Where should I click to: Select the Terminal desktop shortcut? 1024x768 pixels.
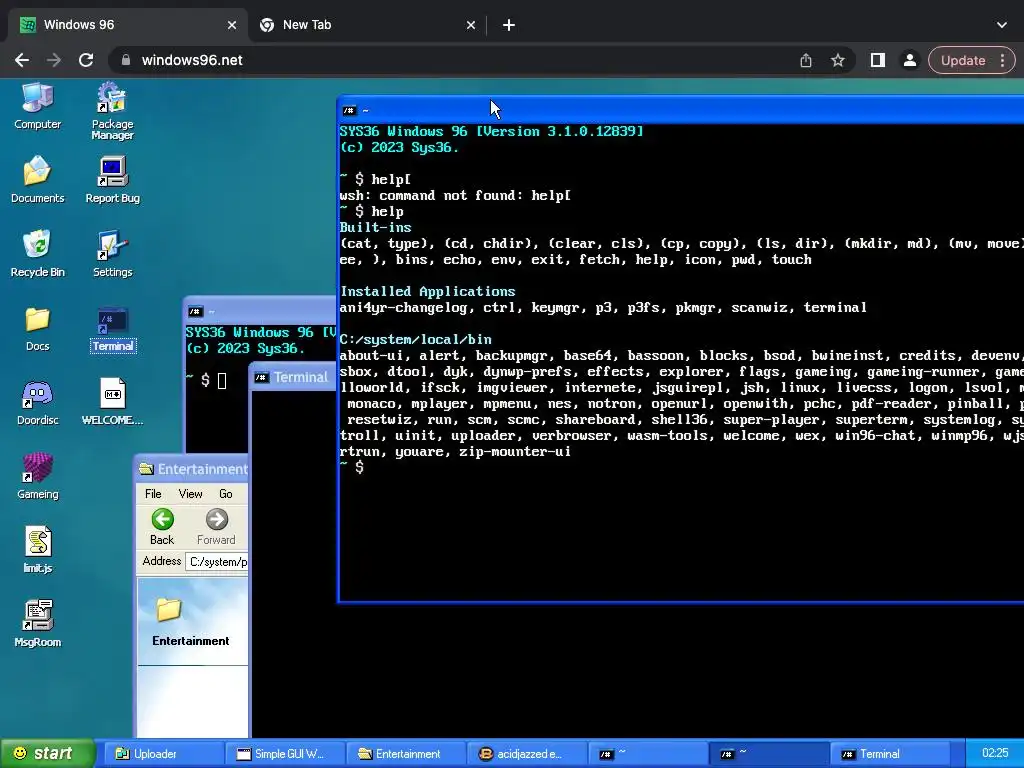pos(112,330)
